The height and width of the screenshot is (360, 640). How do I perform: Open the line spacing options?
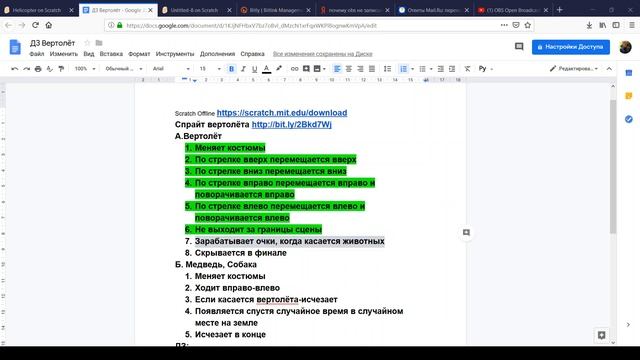pyautogui.click(x=387, y=69)
